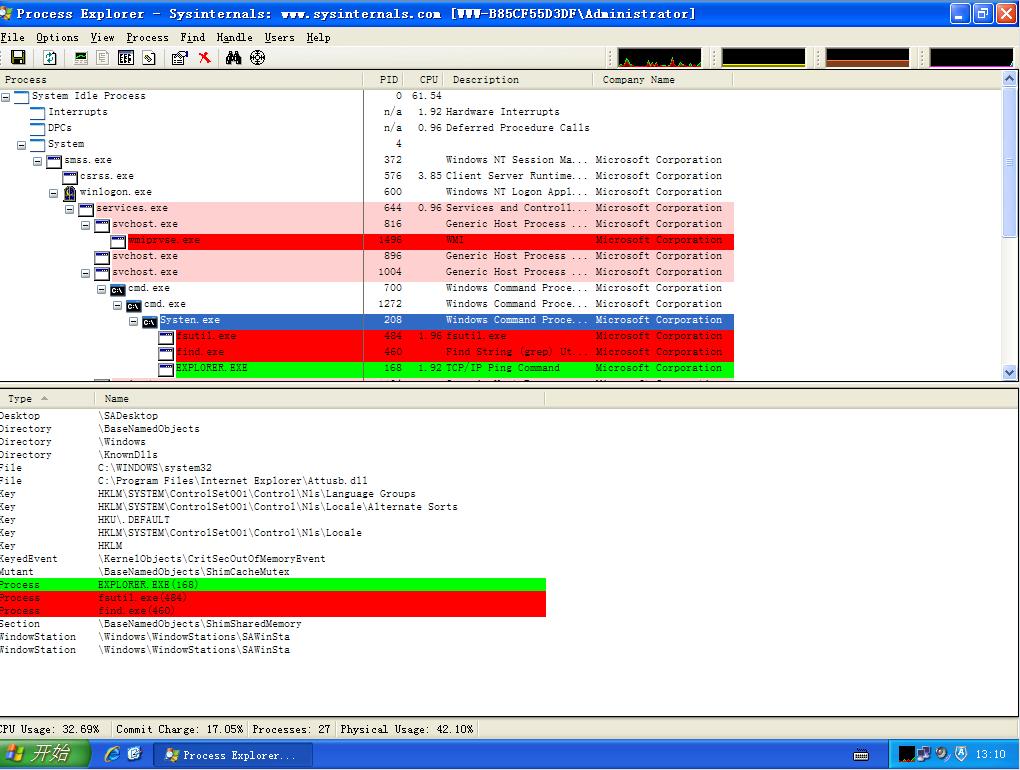This screenshot has height=770, width=1020.
Task: Sort by the PID column header
Action: [x=383, y=79]
